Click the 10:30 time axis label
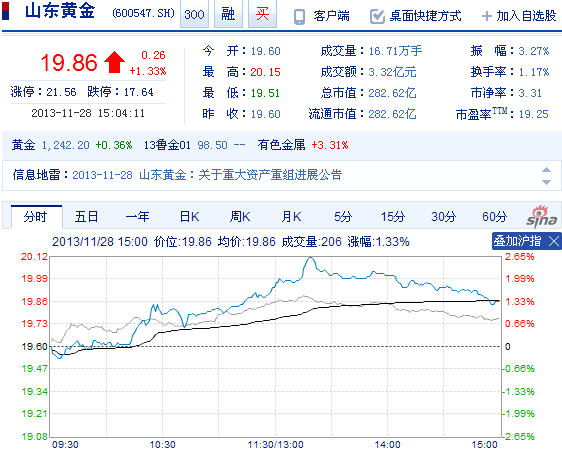This screenshot has width=562, height=449. (x=162, y=444)
